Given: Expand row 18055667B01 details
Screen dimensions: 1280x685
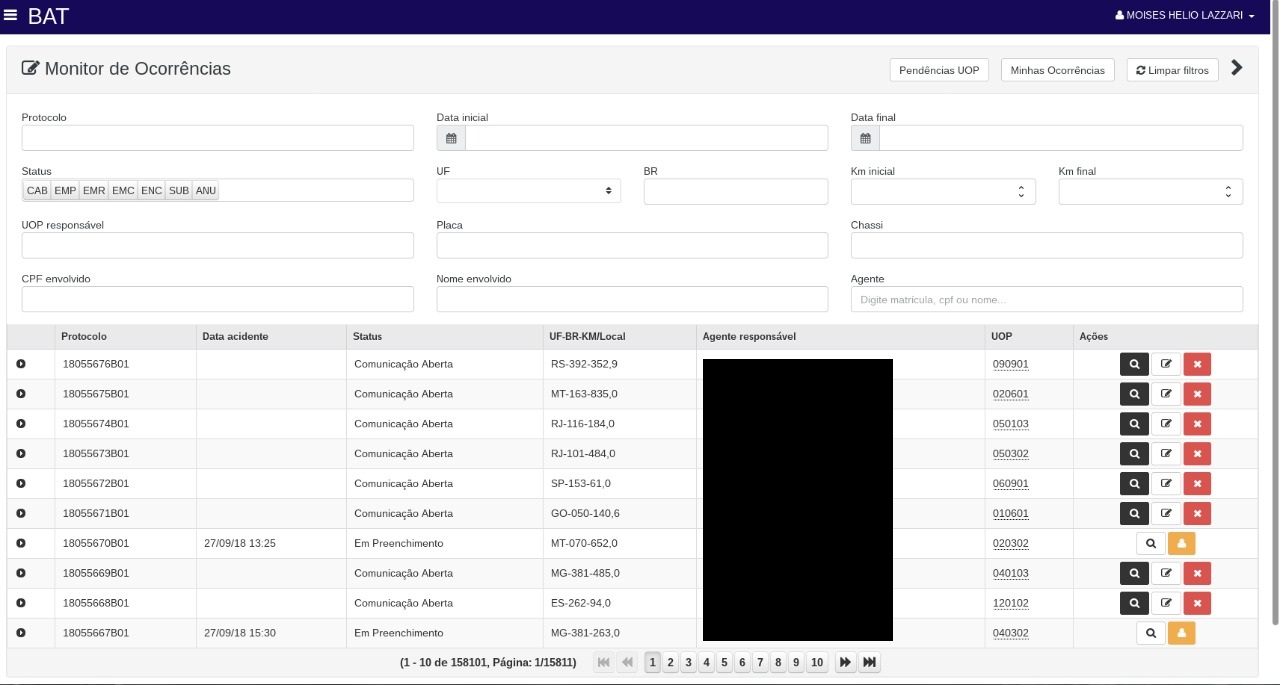Looking at the screenshot, I should click(21, 633).
